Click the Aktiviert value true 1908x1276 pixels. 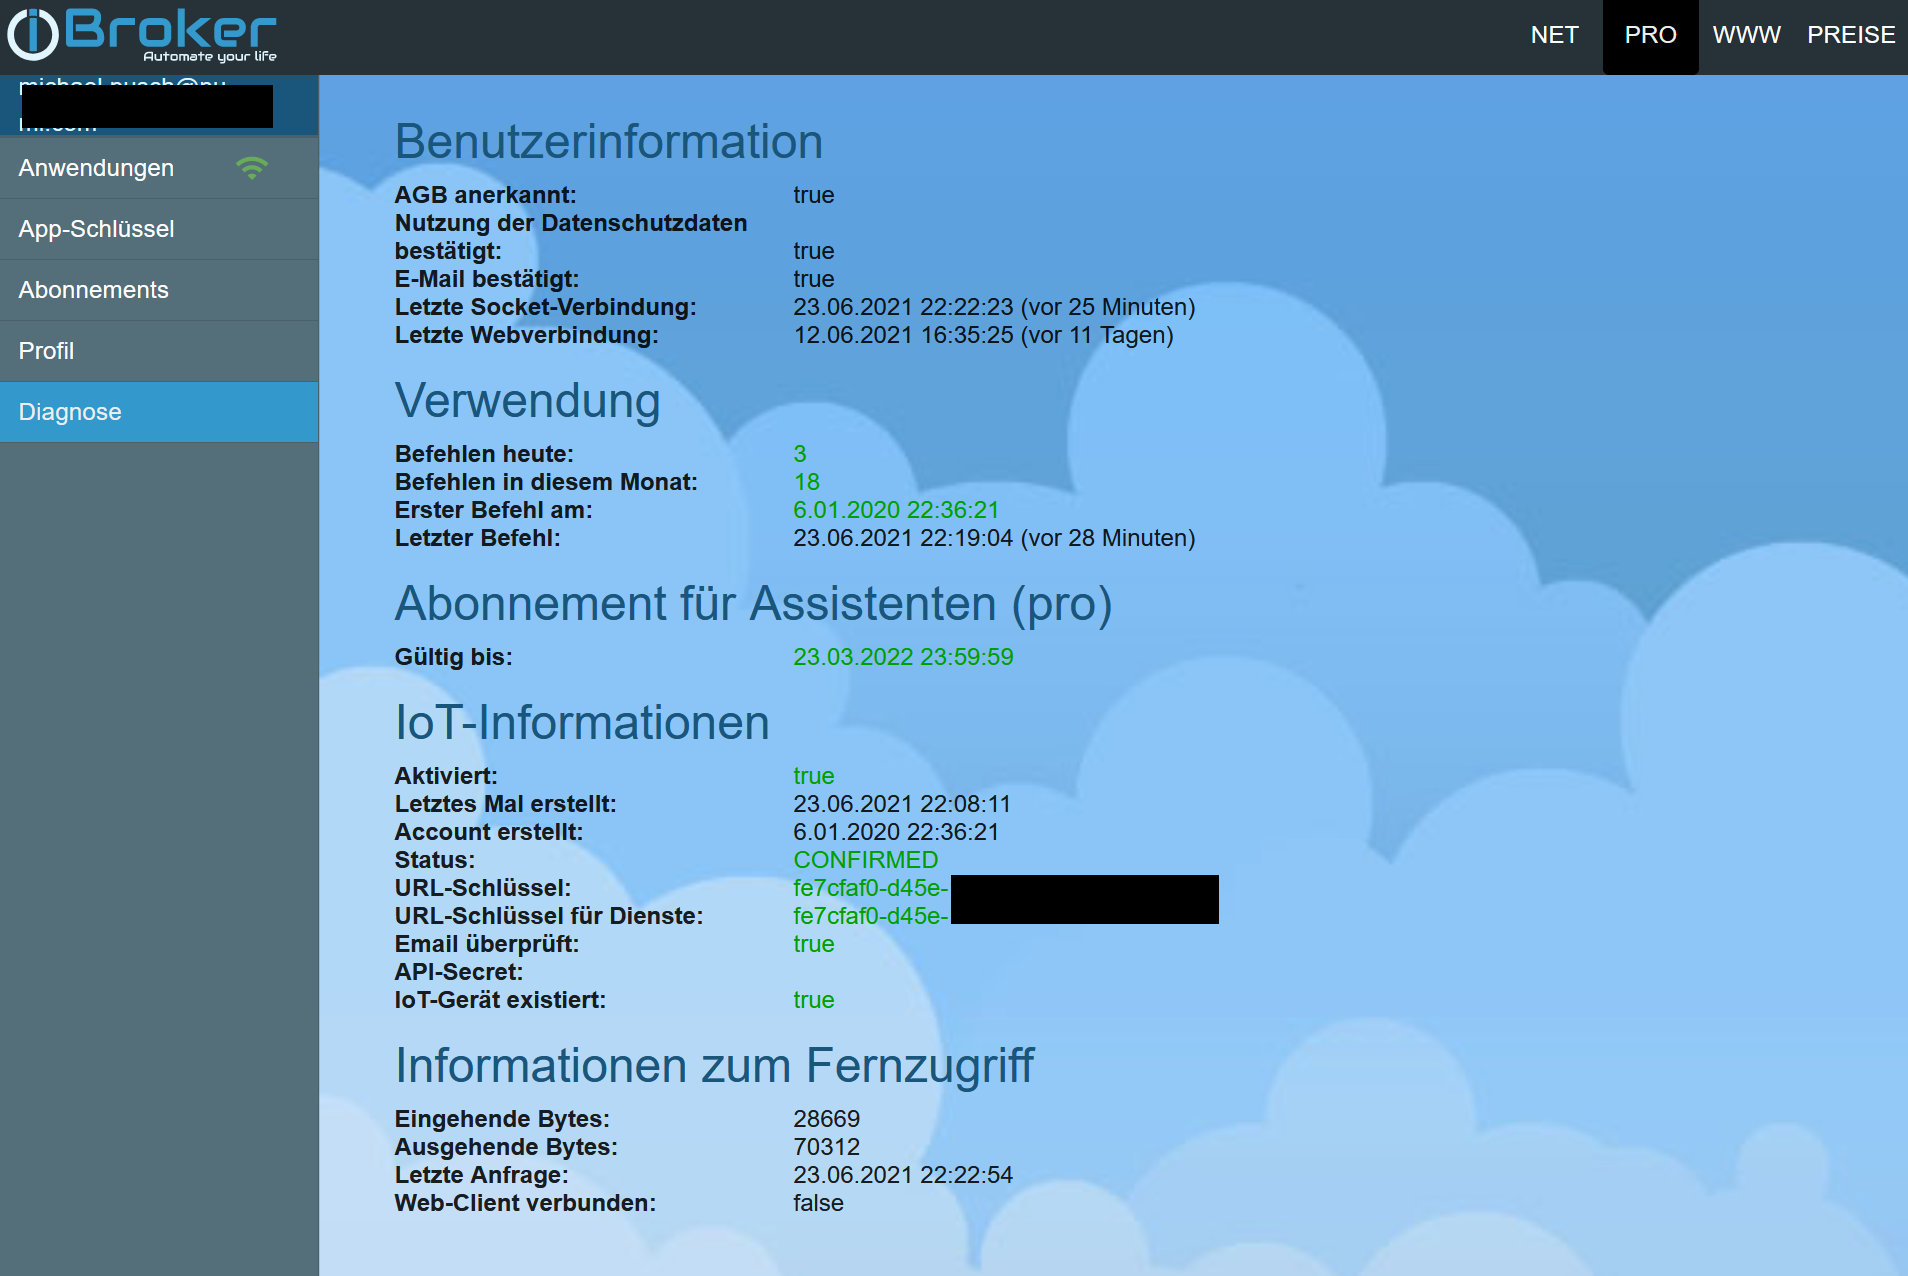click(813, 776)
